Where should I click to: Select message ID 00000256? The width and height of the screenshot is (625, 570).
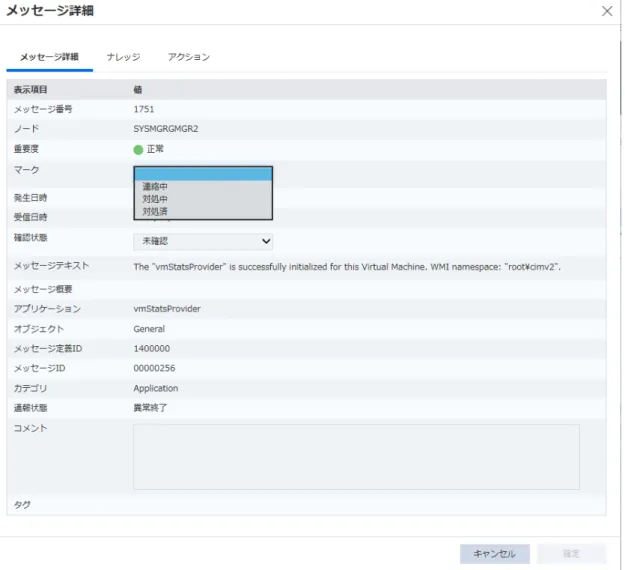pyautogui.click(x=154, y=368)
